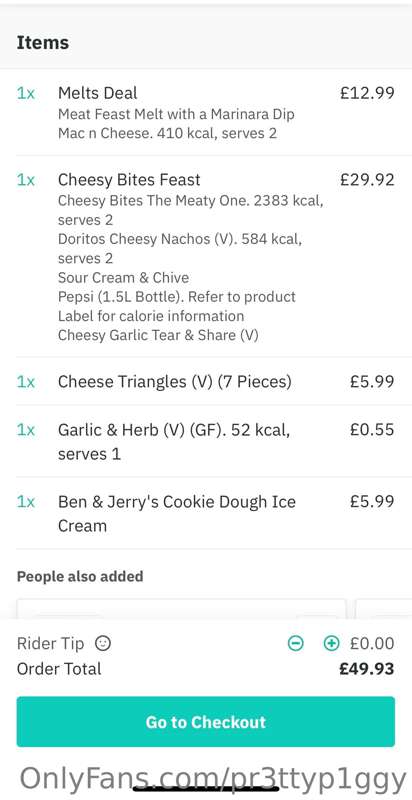The height and width of the screenshot is (800, 412).
Task: Open Ben & Jerry's Cookie Dough item
Action: [205, 513]
